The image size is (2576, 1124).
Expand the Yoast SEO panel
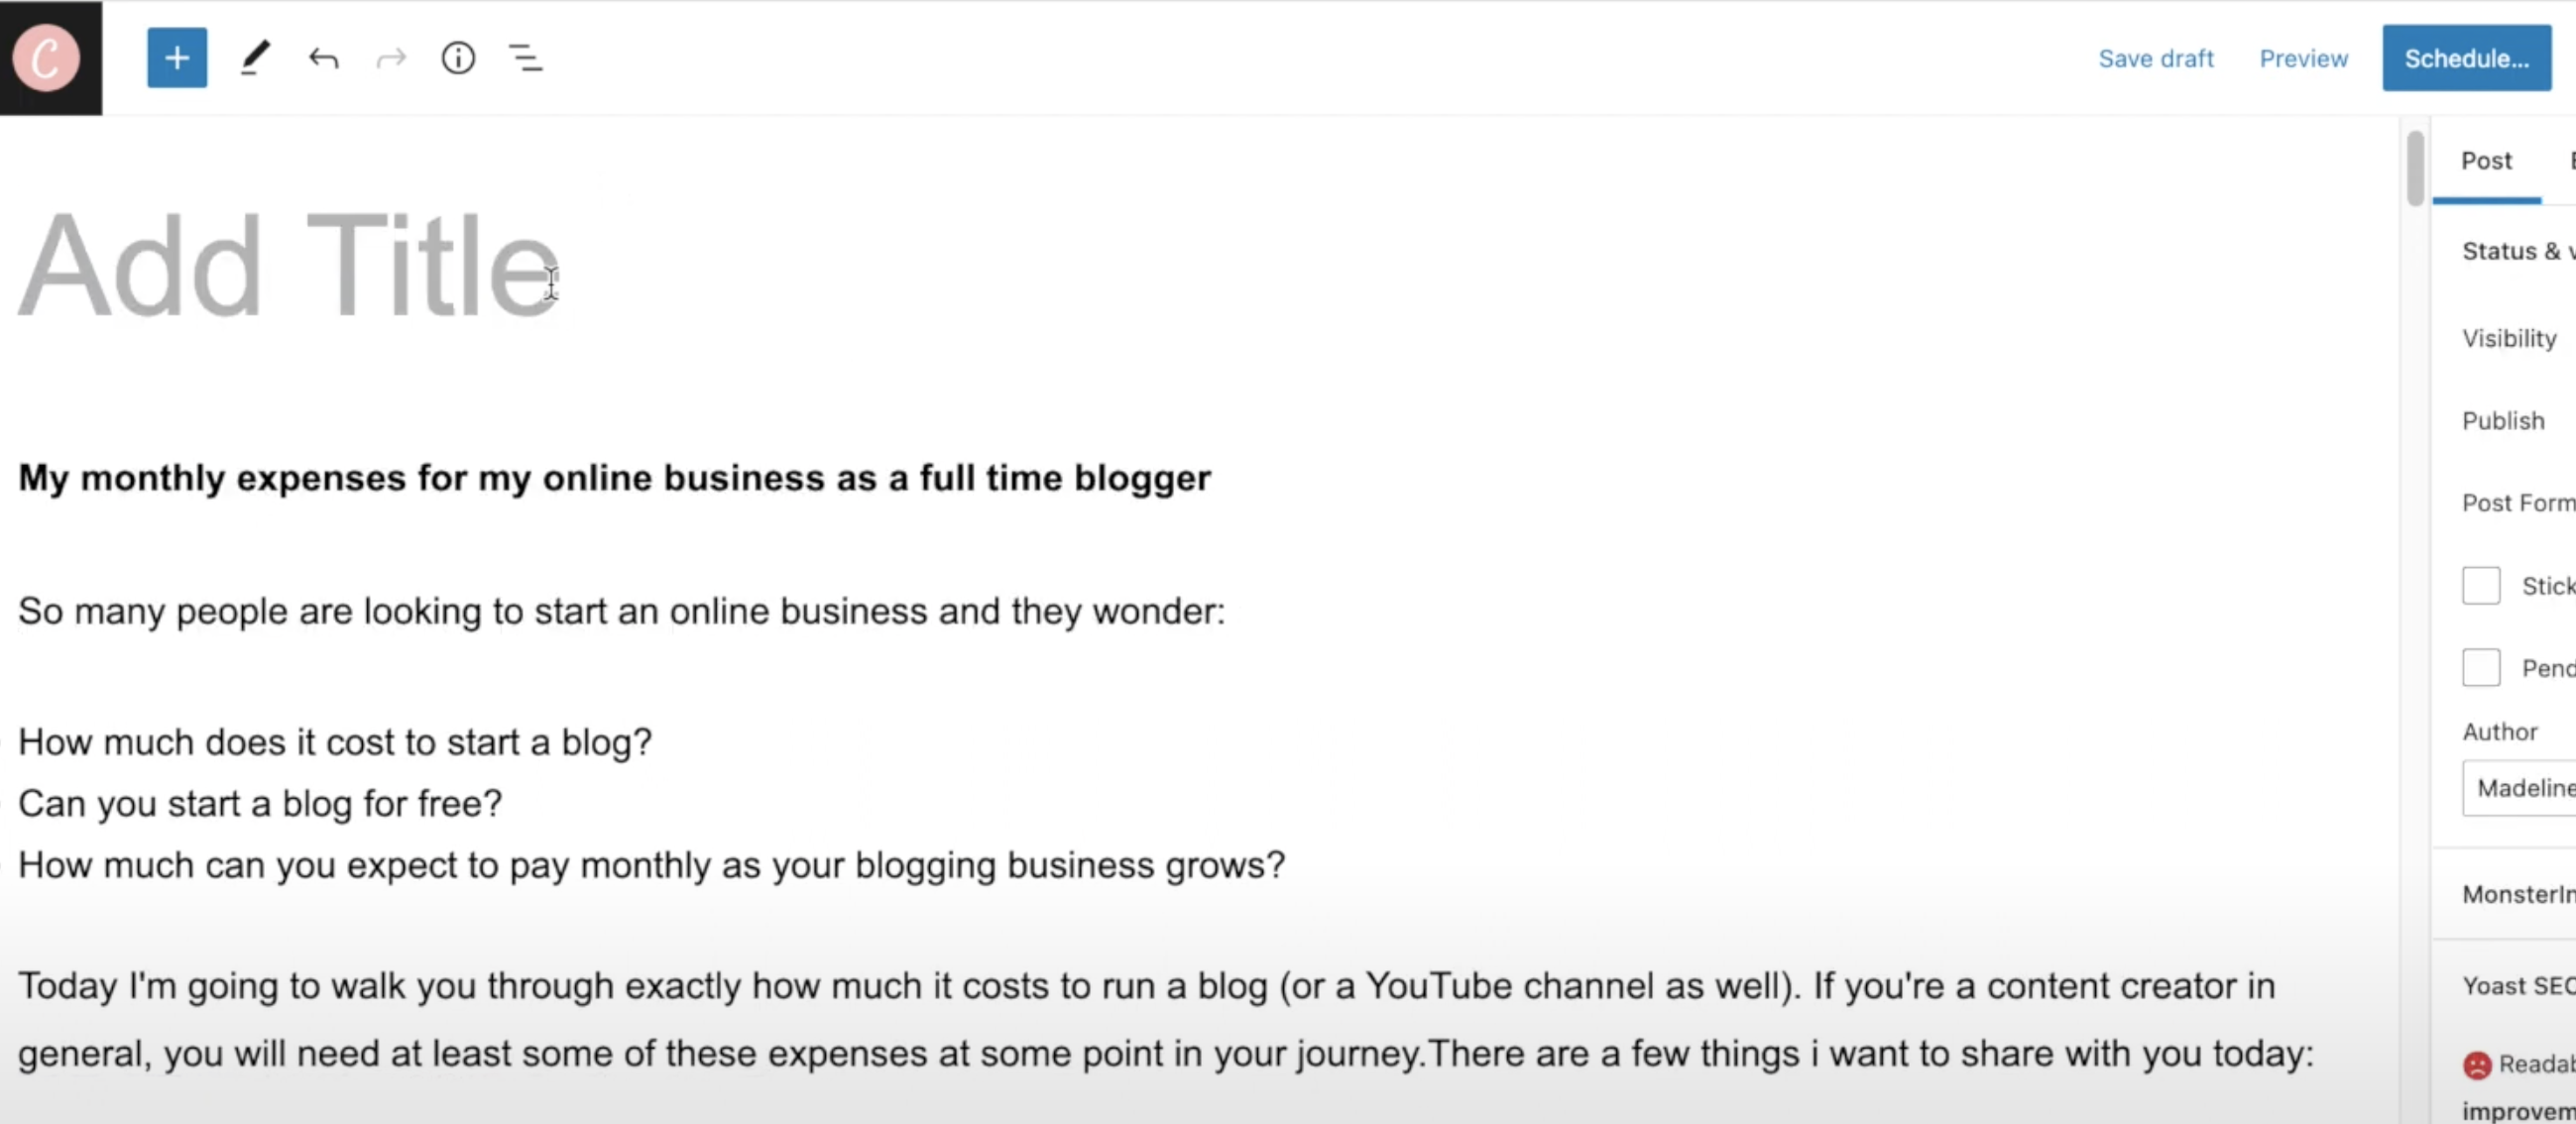(2518, 986)
